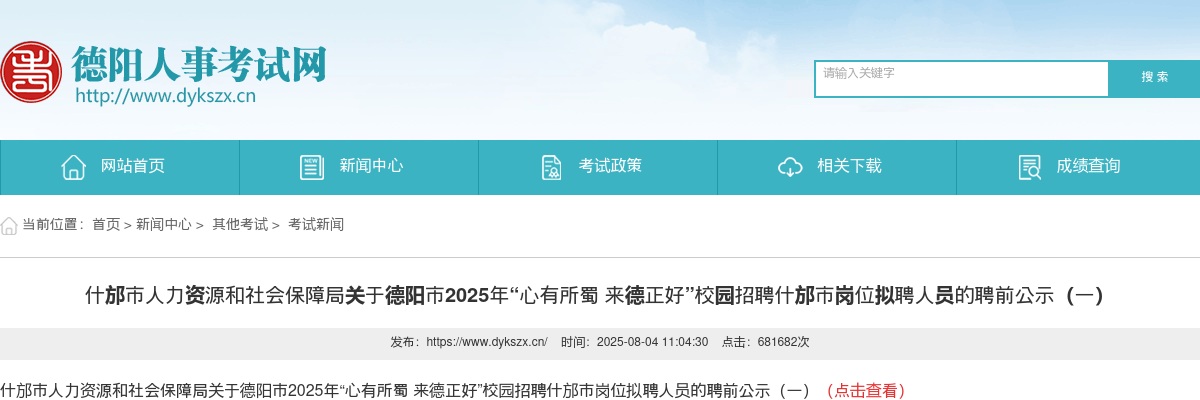Viewport: 1200px width, 400px height.
Task: Focus the 请输入关键字 search field
Action: point(962,79)
